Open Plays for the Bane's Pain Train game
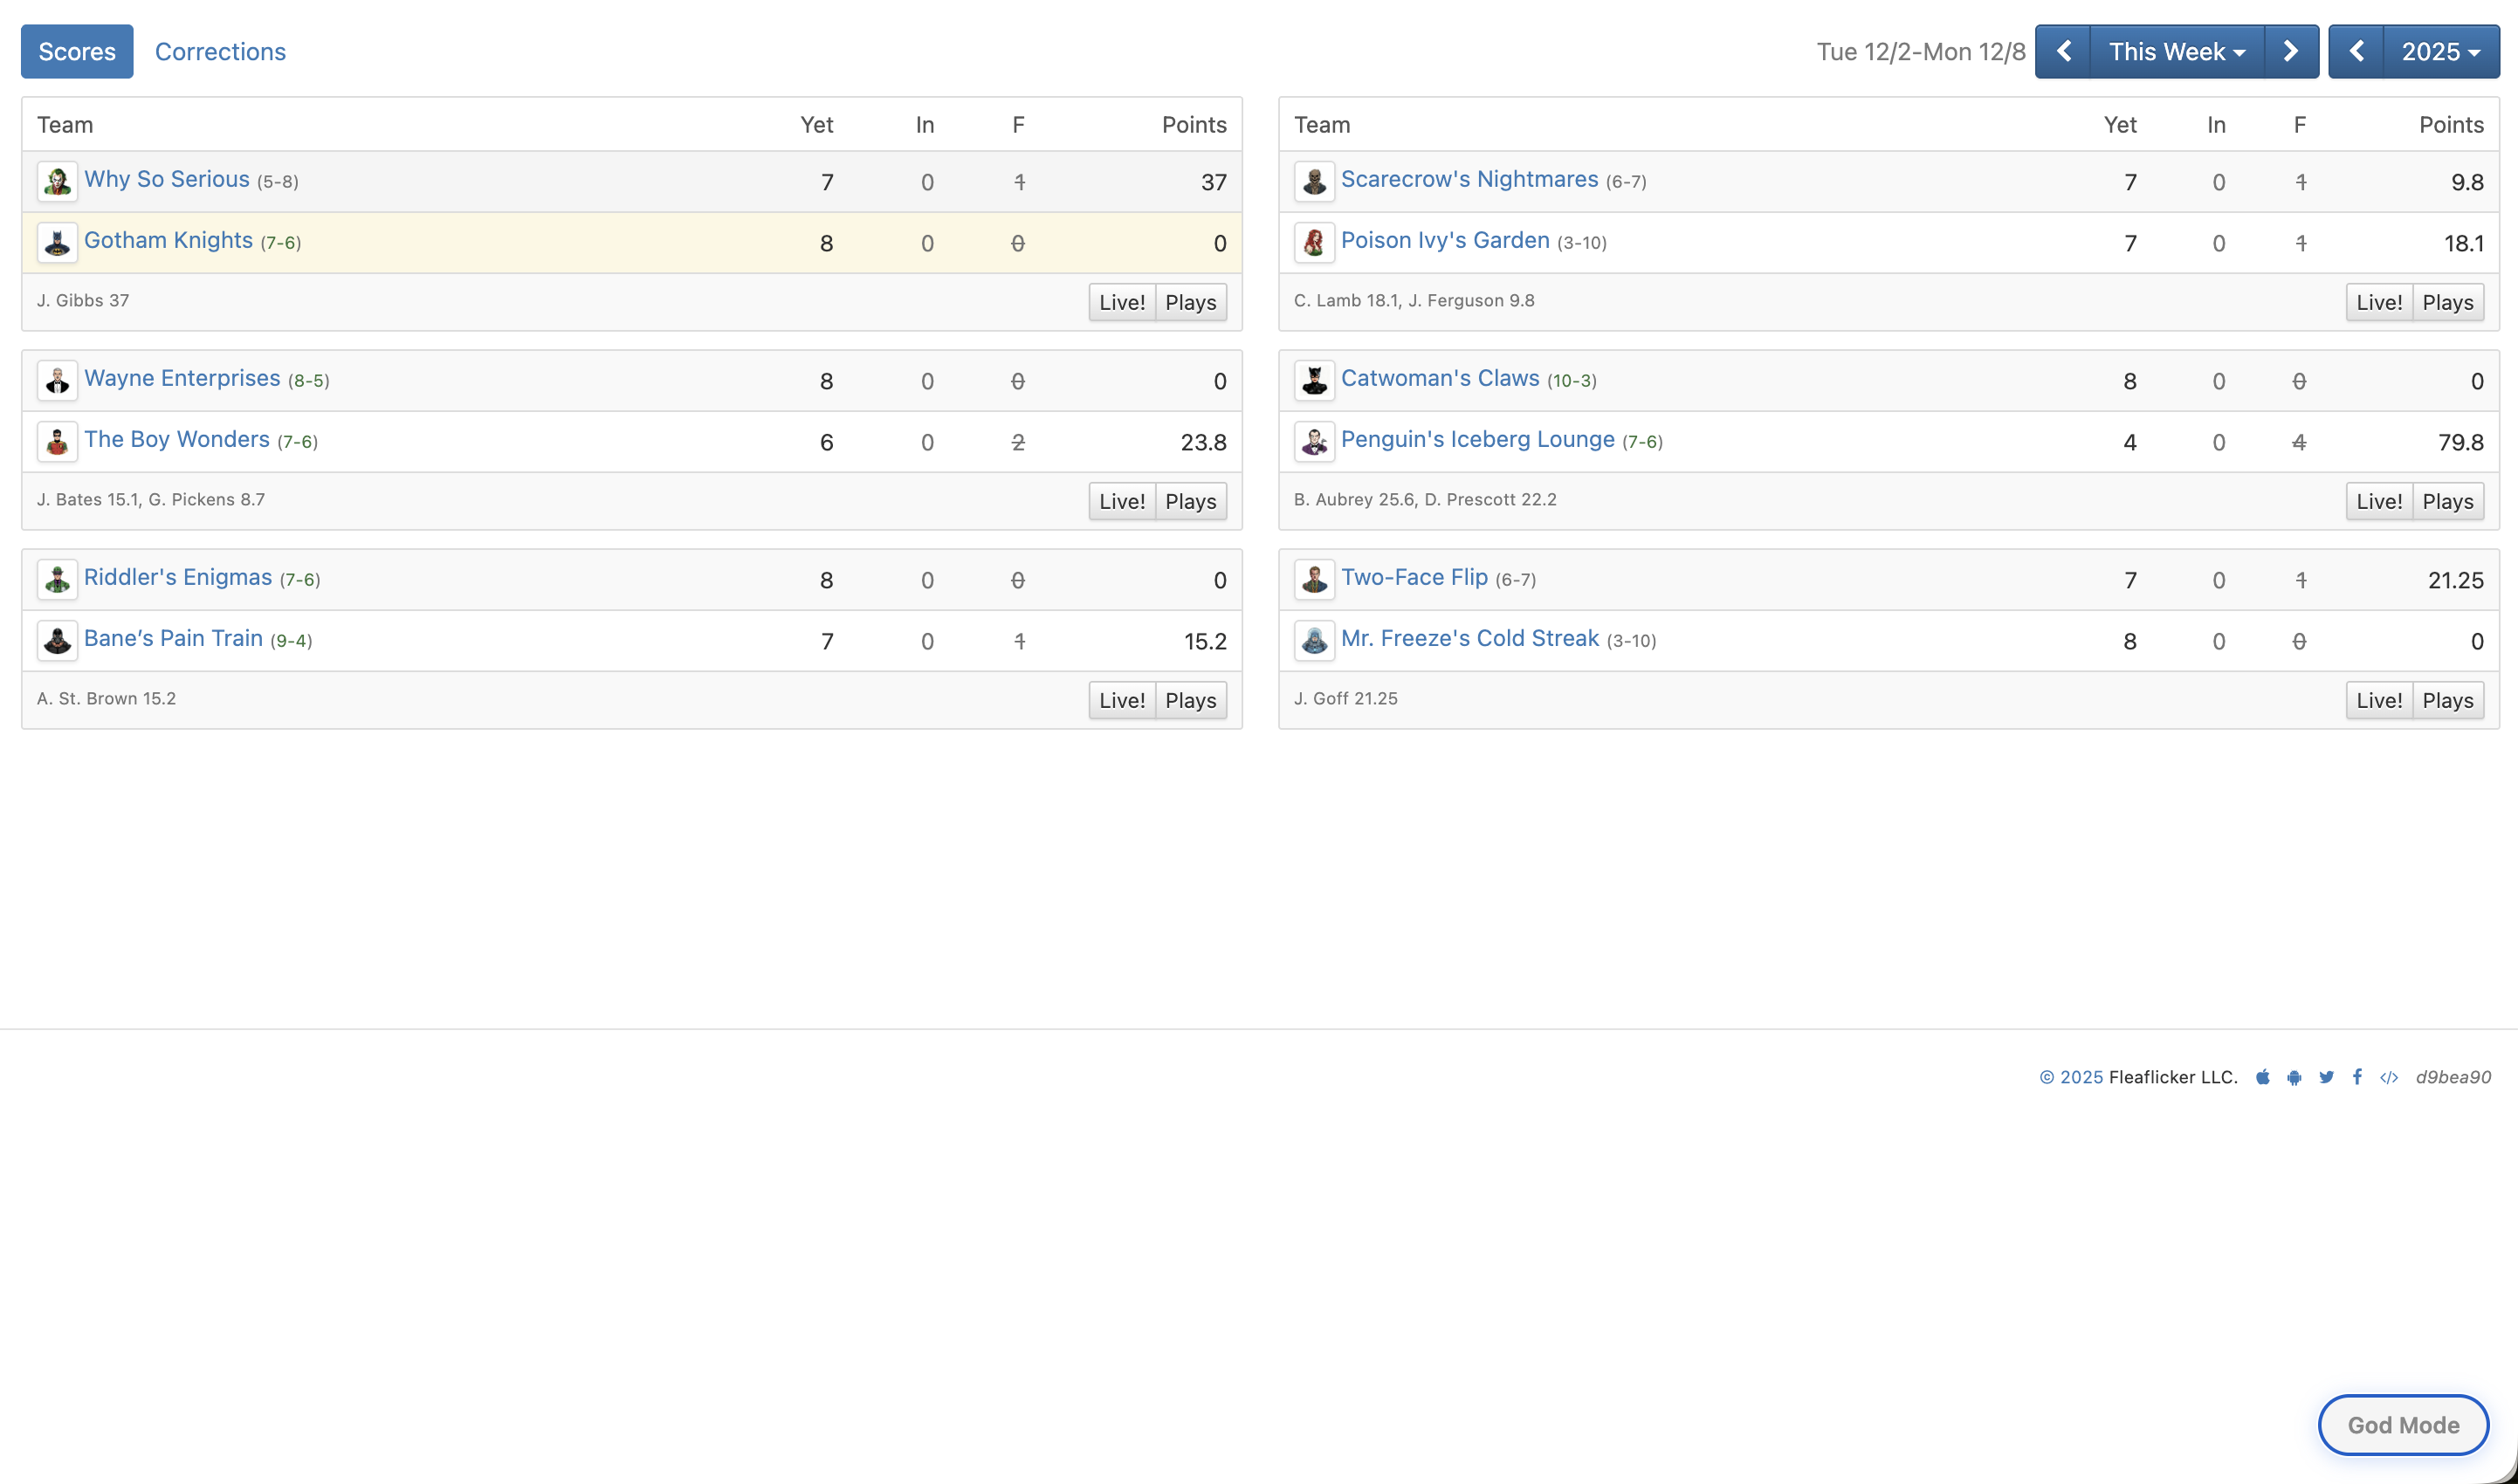The height and width of the screenshot is (1484, 2518). pyautogui.click(x=1191, y=700)
